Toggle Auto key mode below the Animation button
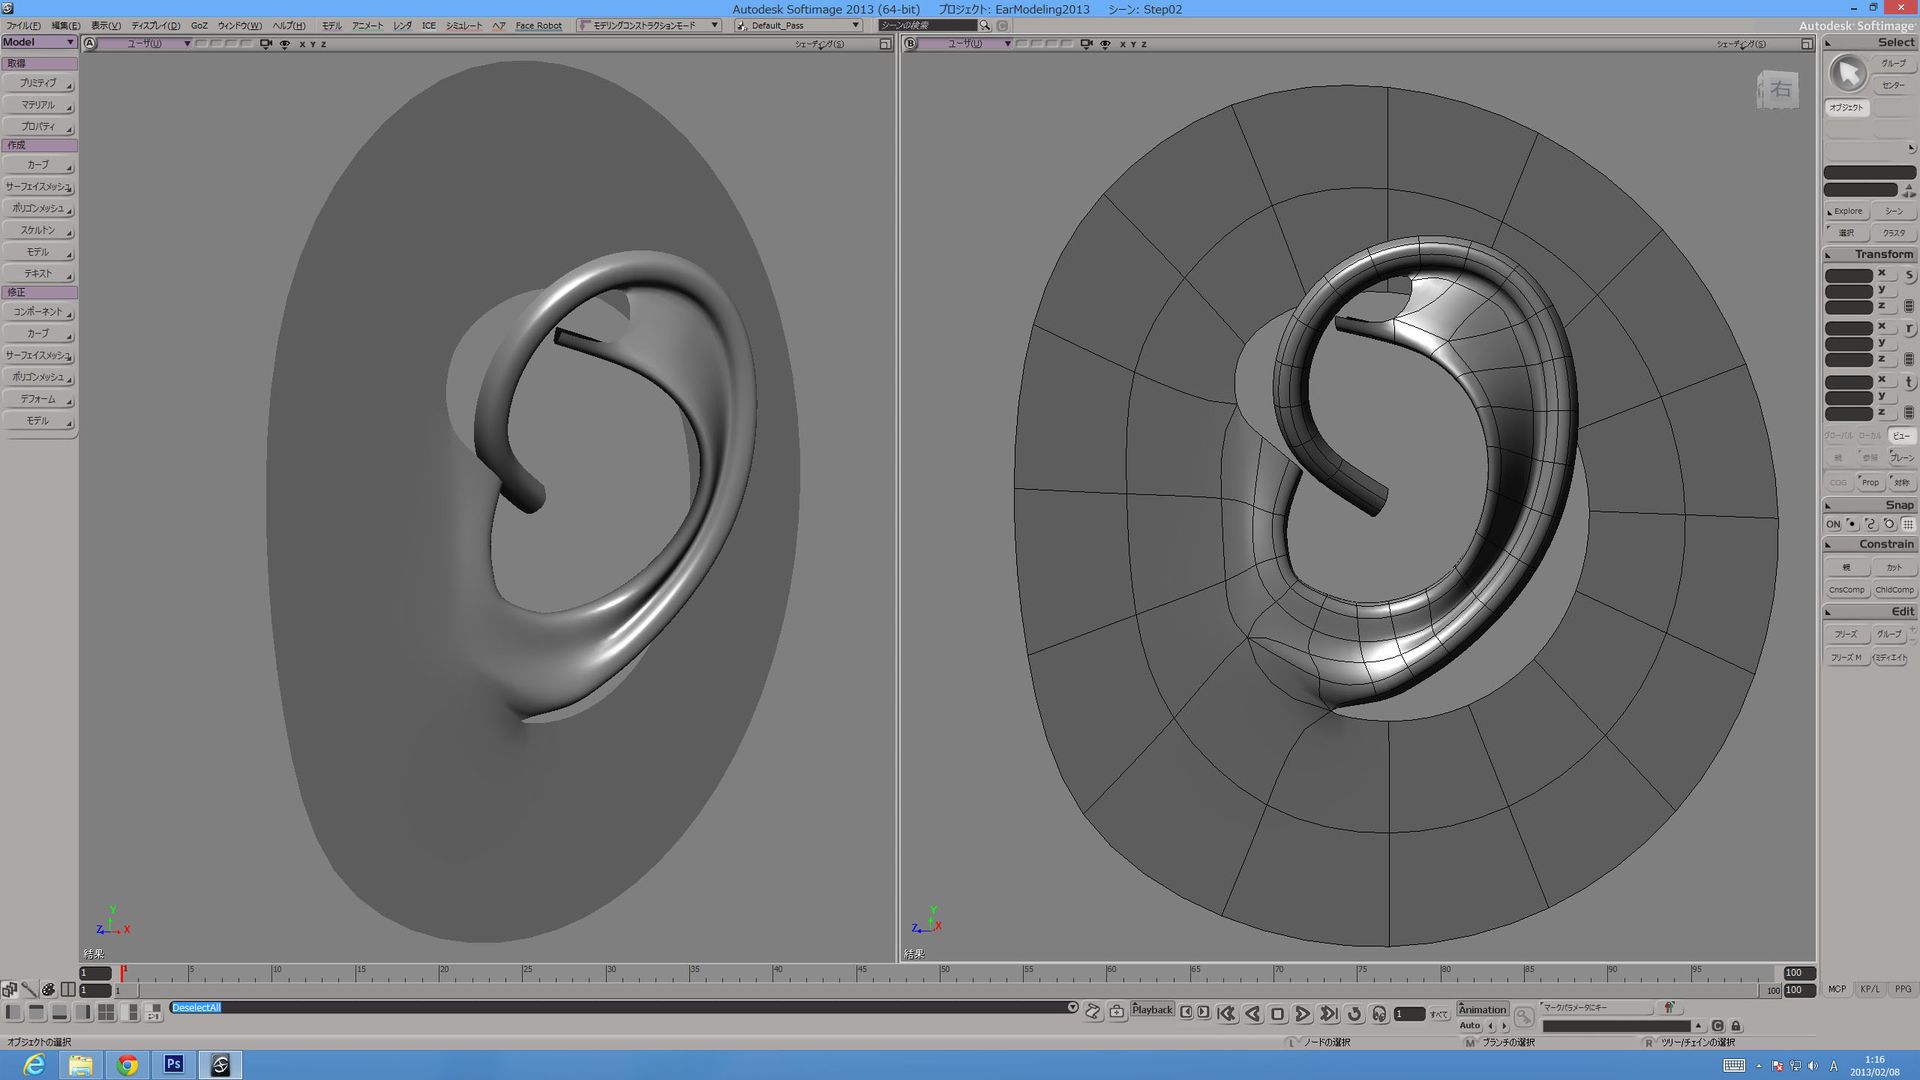This screenshot has width=1920, height=1080. point(1470,1025)
